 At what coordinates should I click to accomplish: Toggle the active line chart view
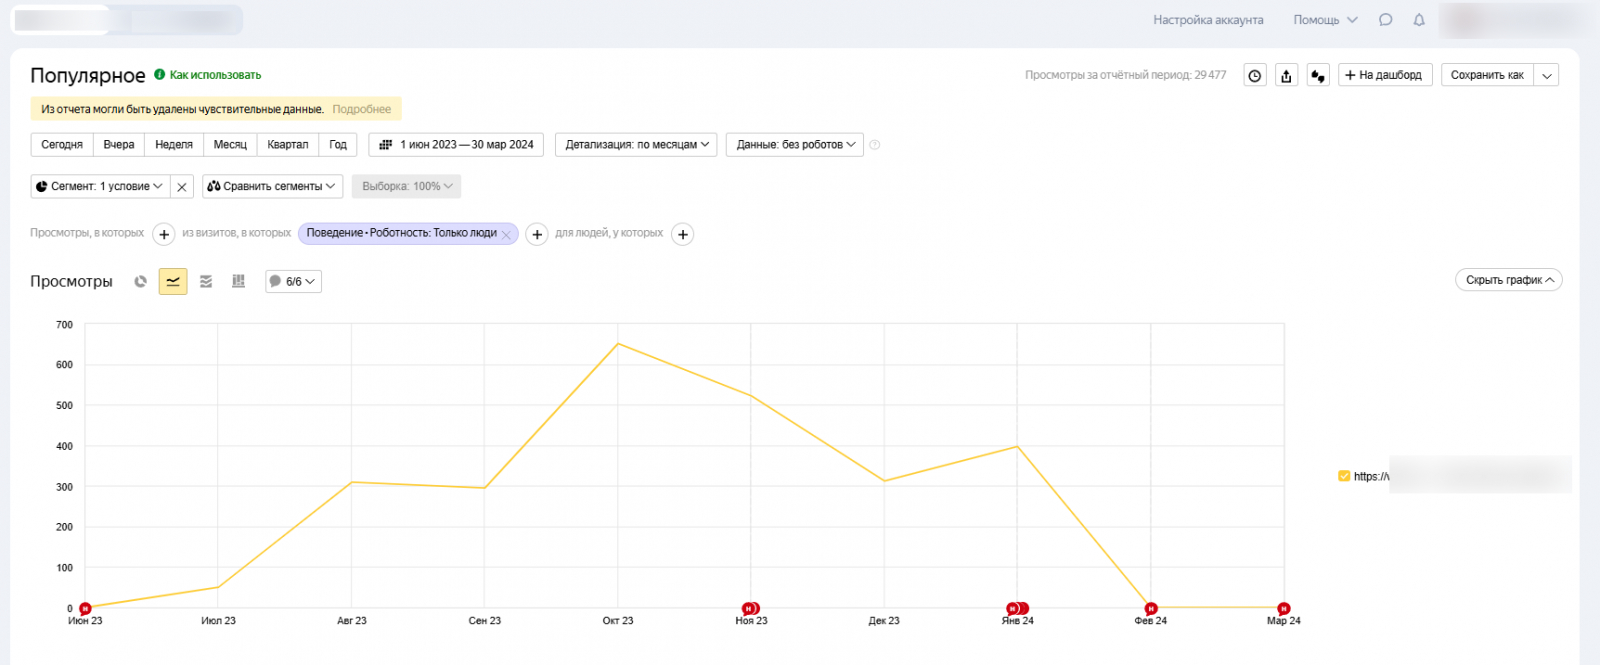point(173,282)
